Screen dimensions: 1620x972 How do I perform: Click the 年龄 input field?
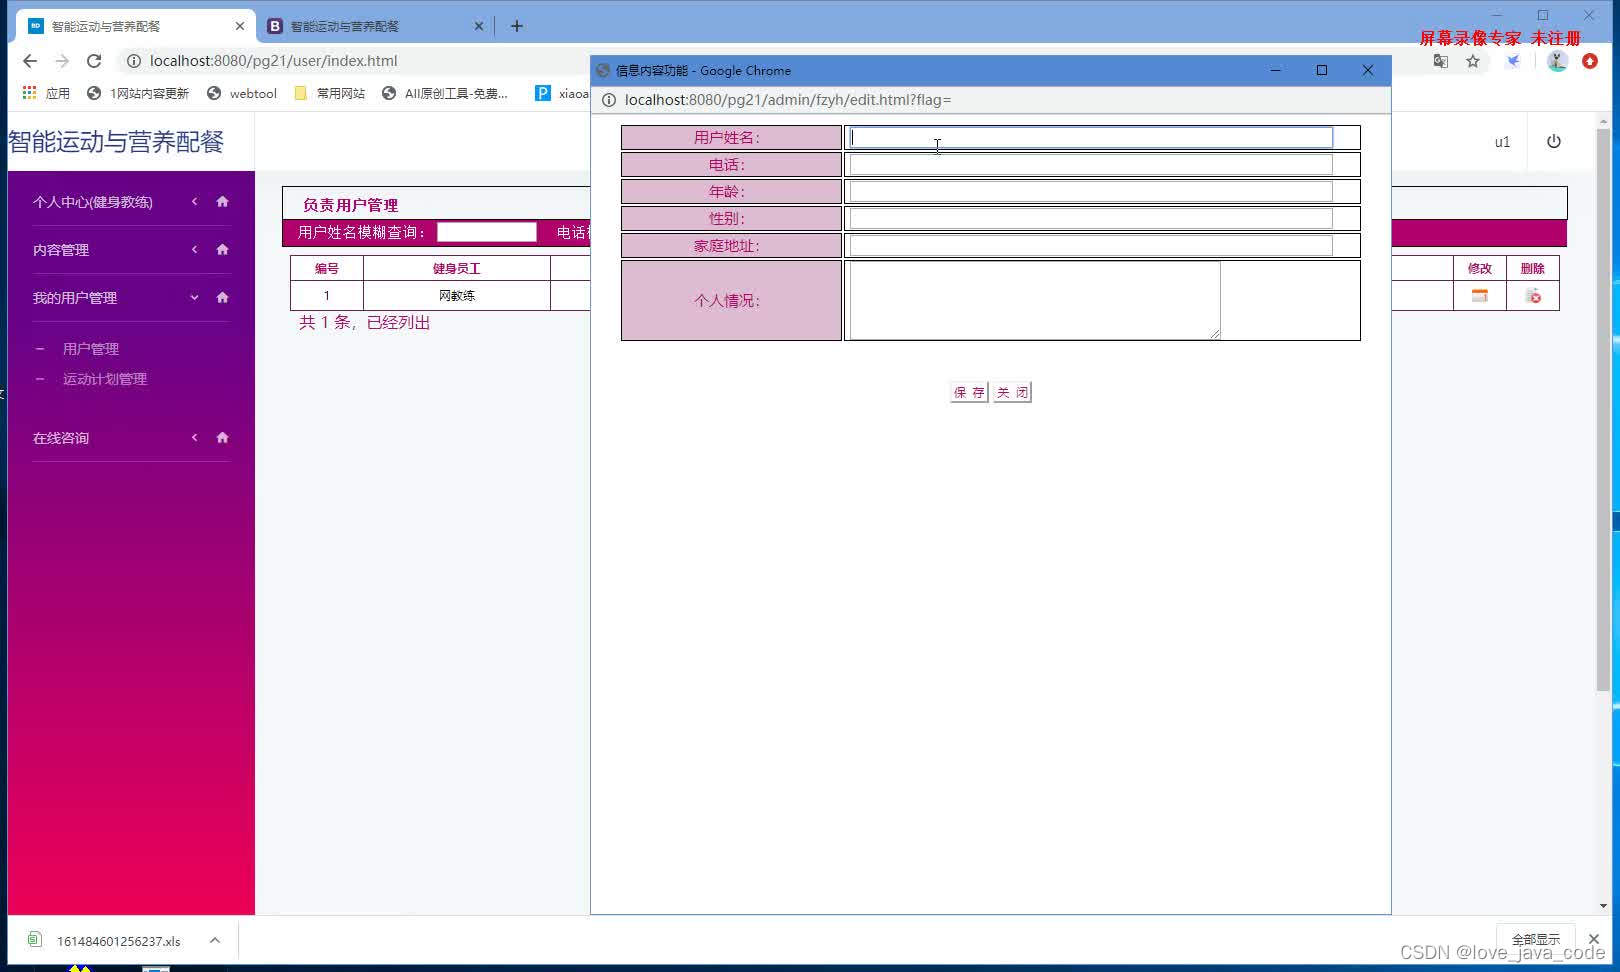[x=1090, y=192]
